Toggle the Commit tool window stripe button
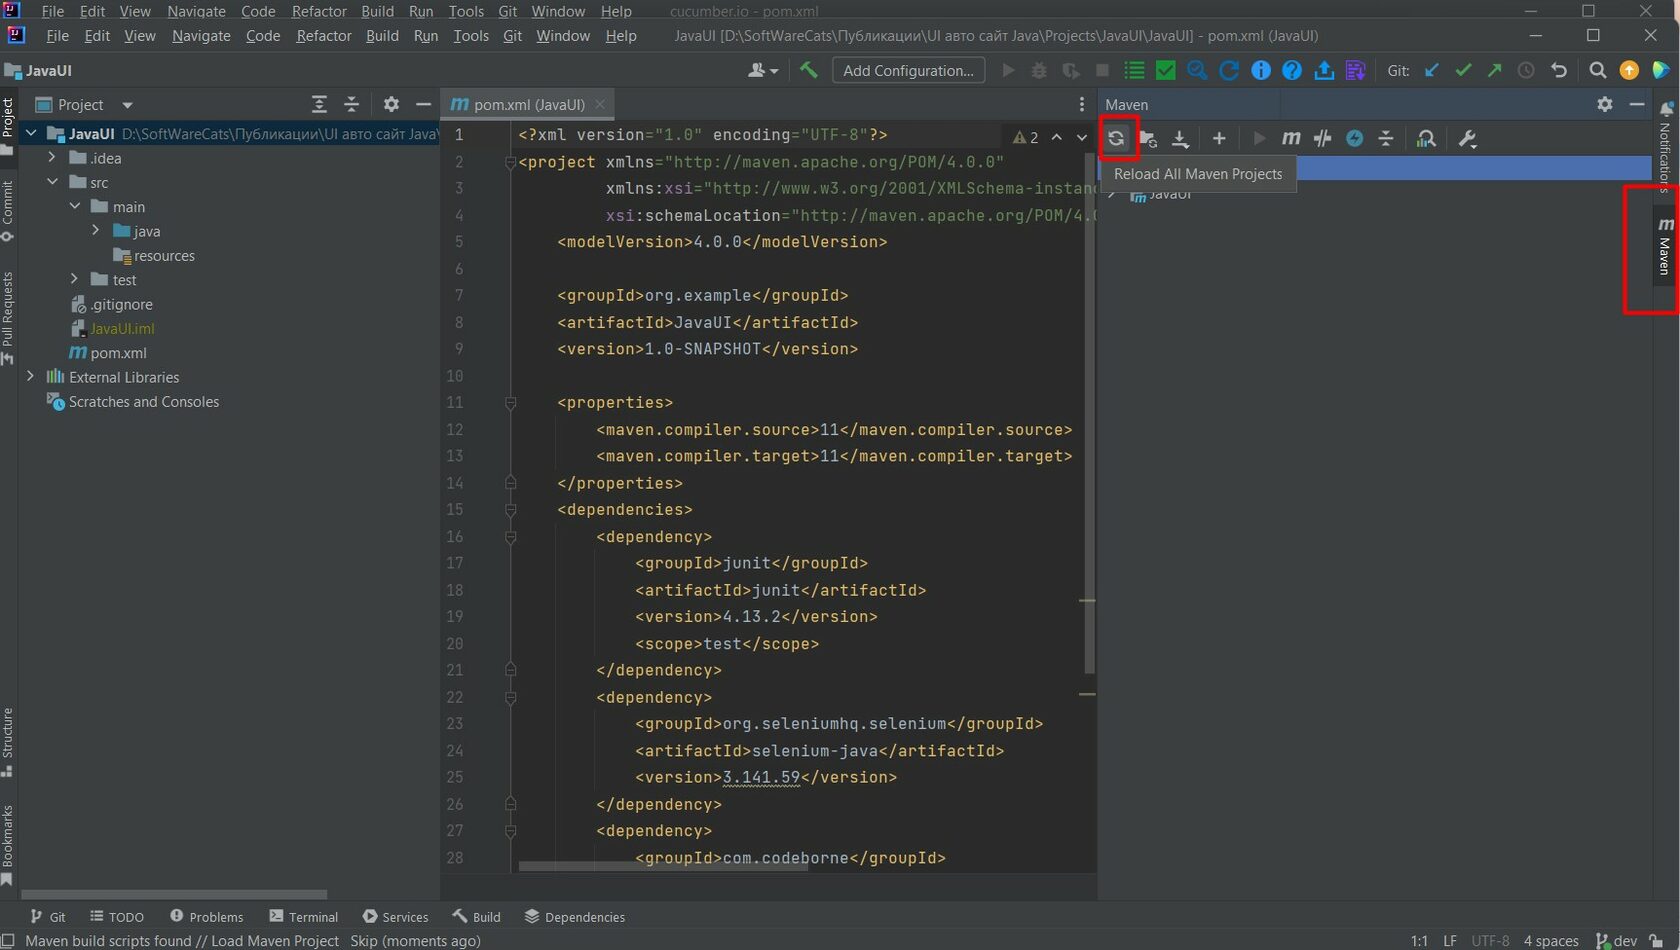This screenshot has height=950, width=1680. pos(8,211)
